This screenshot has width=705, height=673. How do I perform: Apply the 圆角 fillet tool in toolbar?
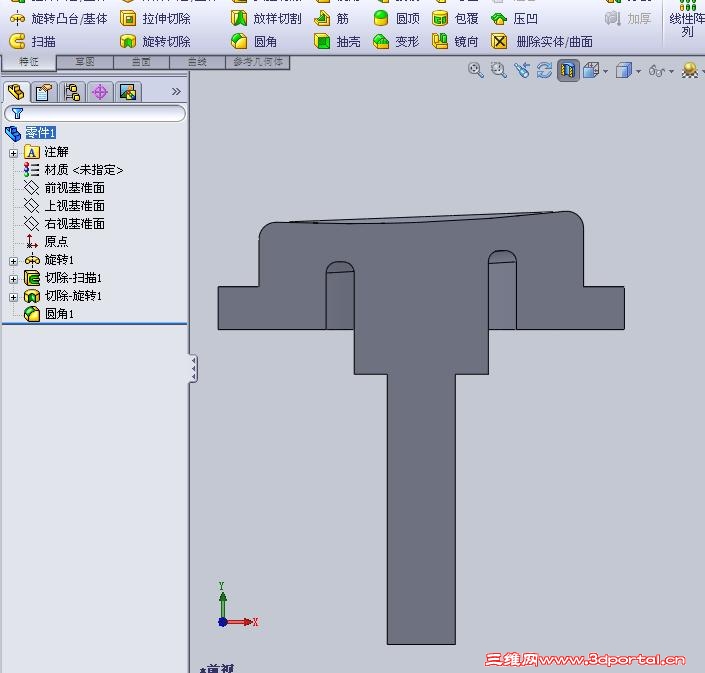pyautogui.click(x=254, y=41)
